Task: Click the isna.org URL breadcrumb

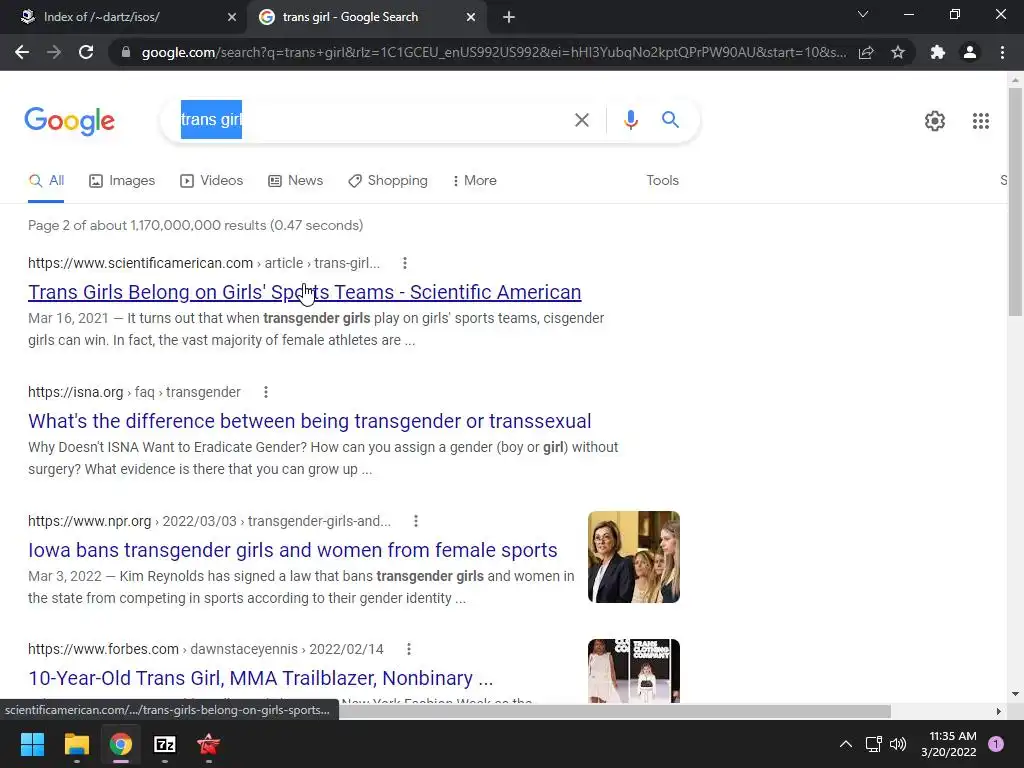Action: (135, 392)
